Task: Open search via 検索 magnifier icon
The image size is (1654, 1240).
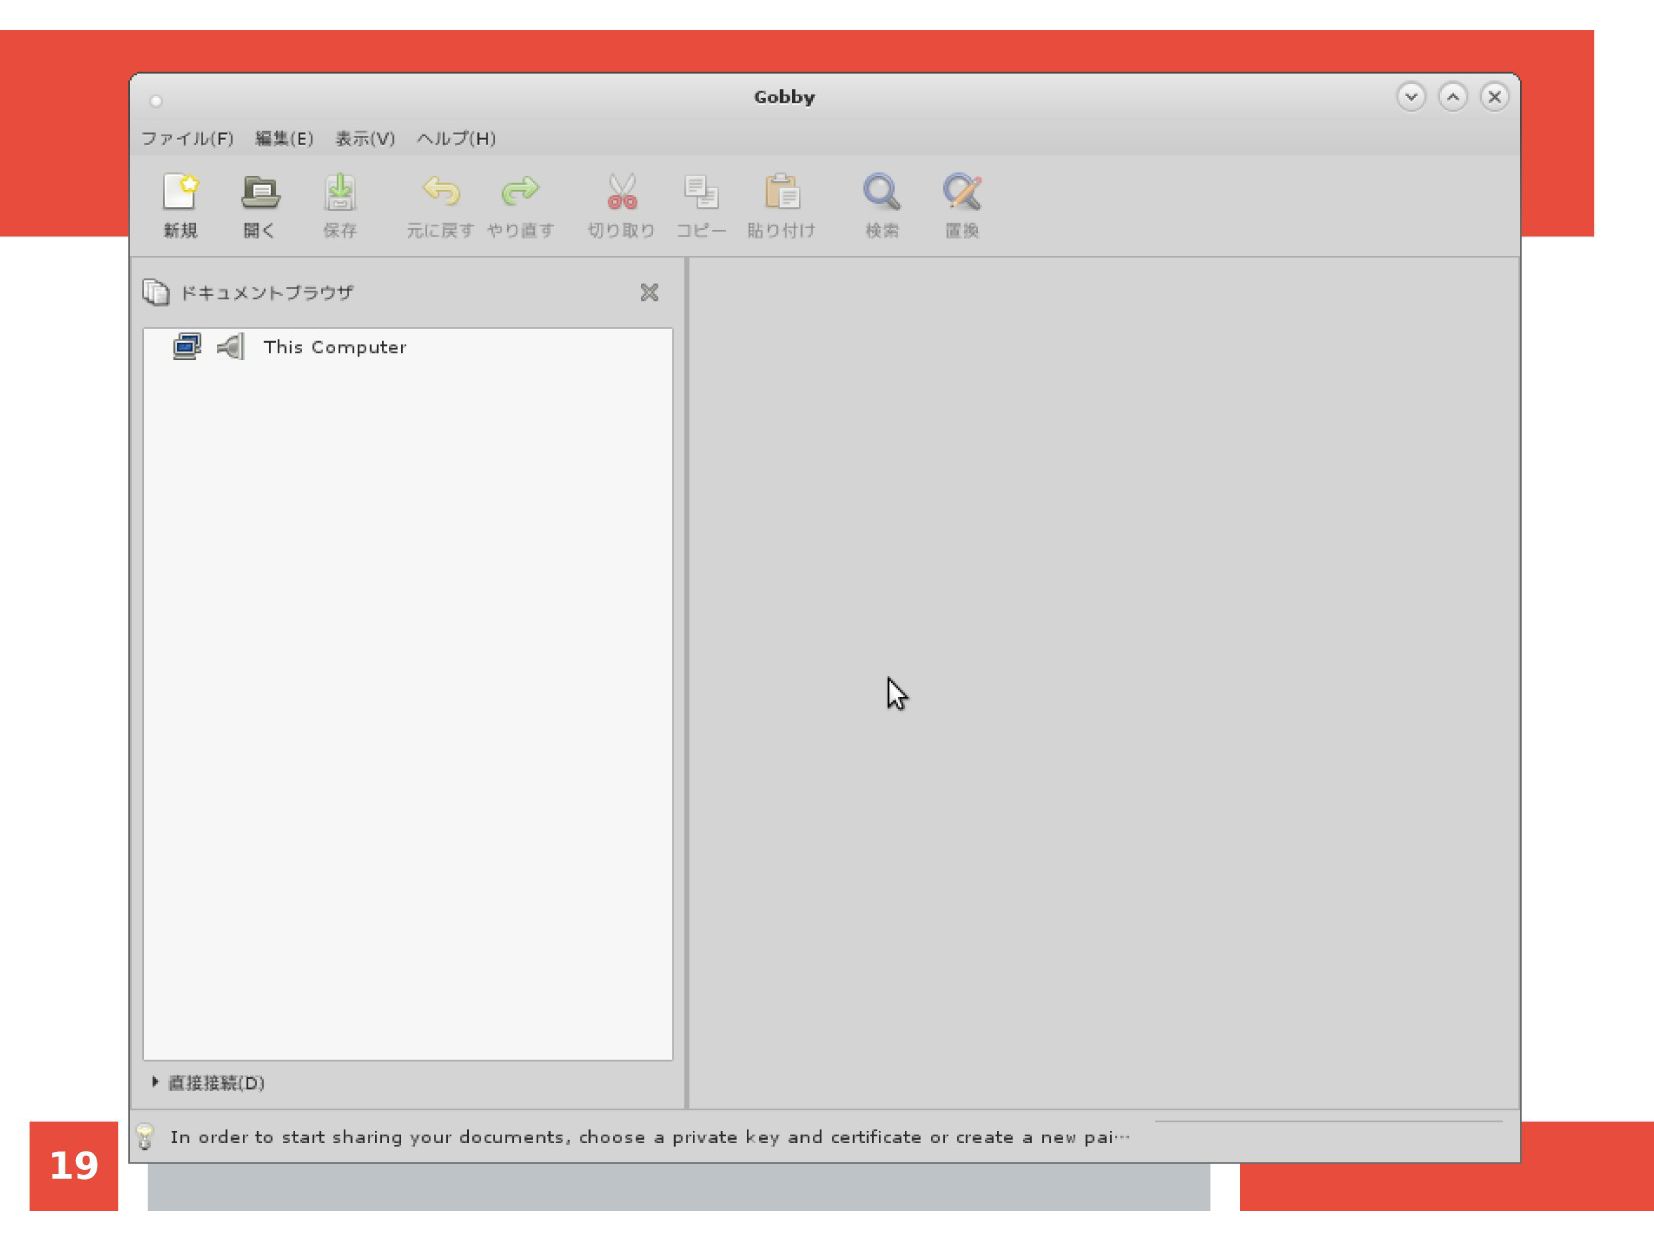Action: [882, 192]
